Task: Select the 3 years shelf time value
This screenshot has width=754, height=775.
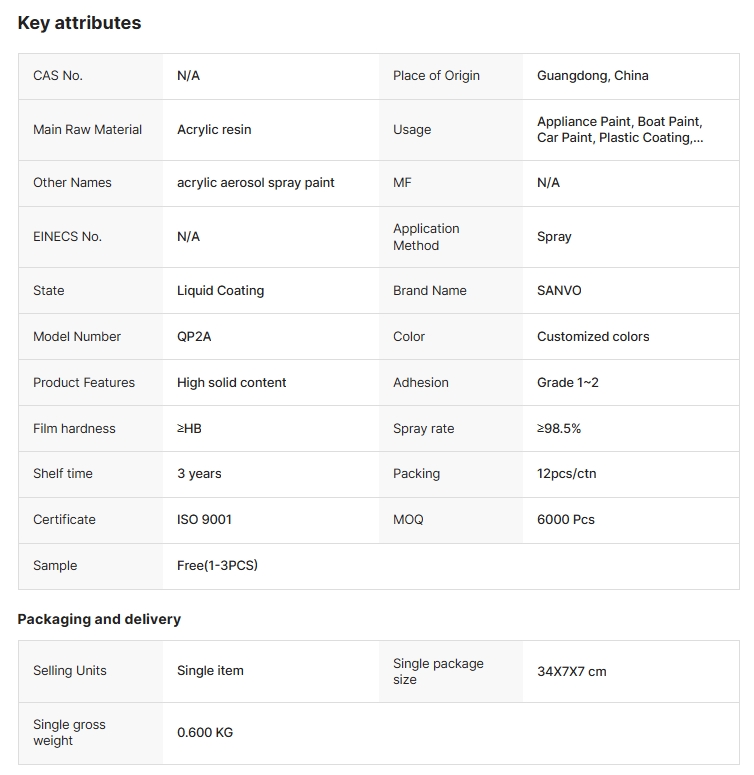Action: coord(199,474)
